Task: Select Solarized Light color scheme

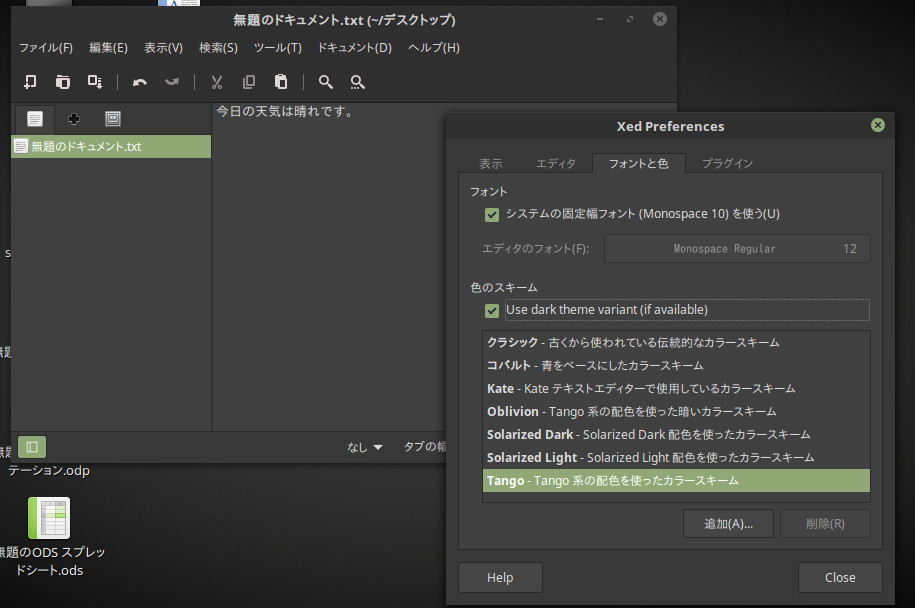Action: click(x=676, y=457)
